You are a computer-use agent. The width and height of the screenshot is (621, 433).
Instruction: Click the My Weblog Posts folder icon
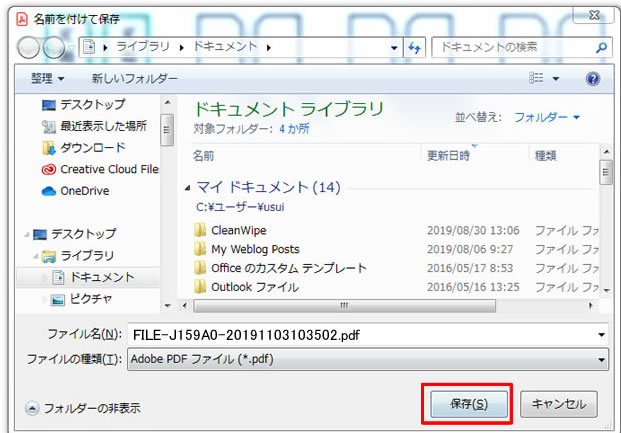(x=200, y=249)
